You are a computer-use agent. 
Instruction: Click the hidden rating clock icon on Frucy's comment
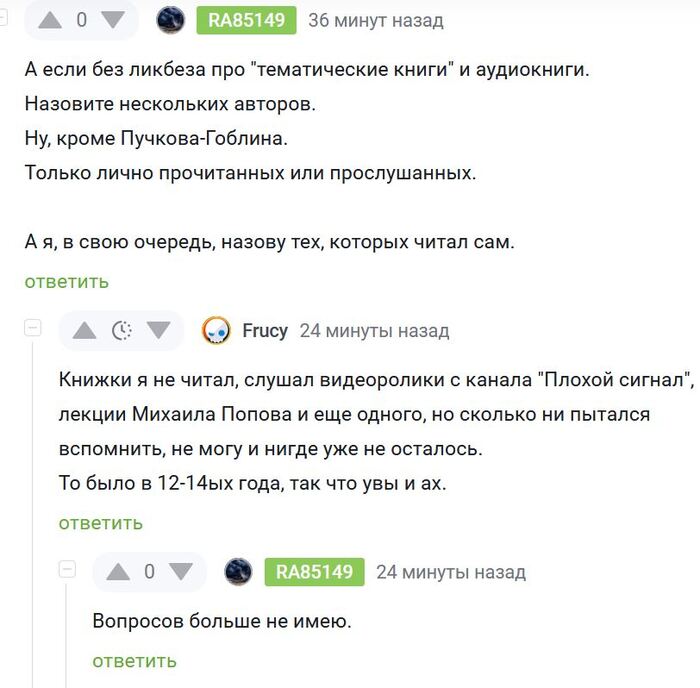coord(121,331)
